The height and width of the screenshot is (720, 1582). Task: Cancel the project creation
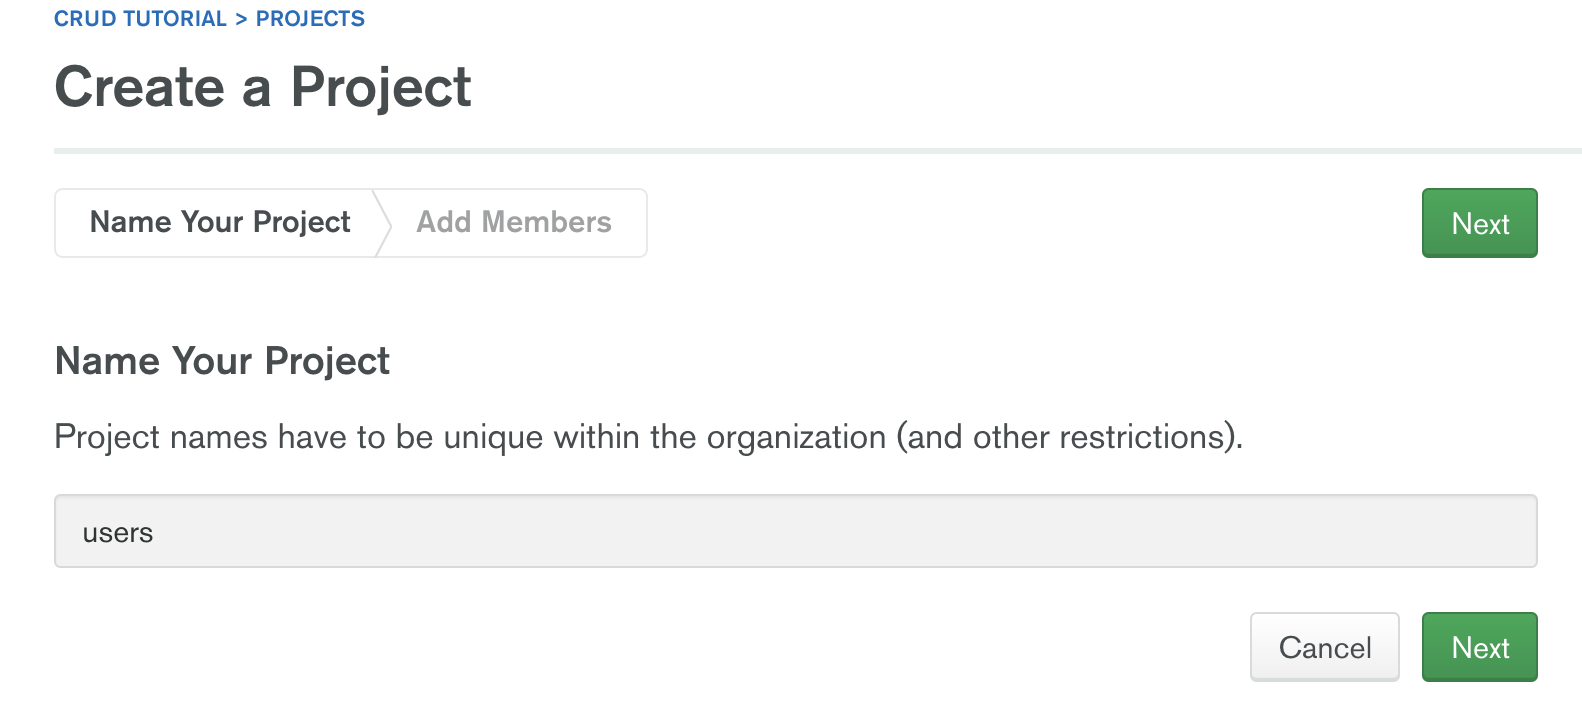pyautogui.click(x=1324, y=647)
